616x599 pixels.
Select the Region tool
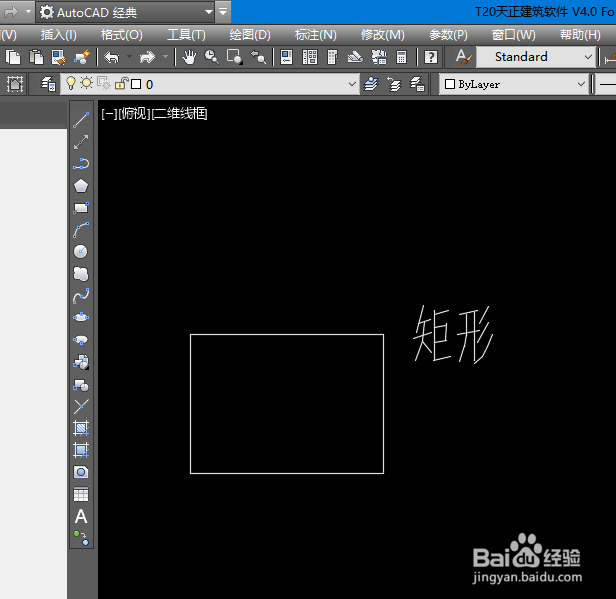click(81, 472)
